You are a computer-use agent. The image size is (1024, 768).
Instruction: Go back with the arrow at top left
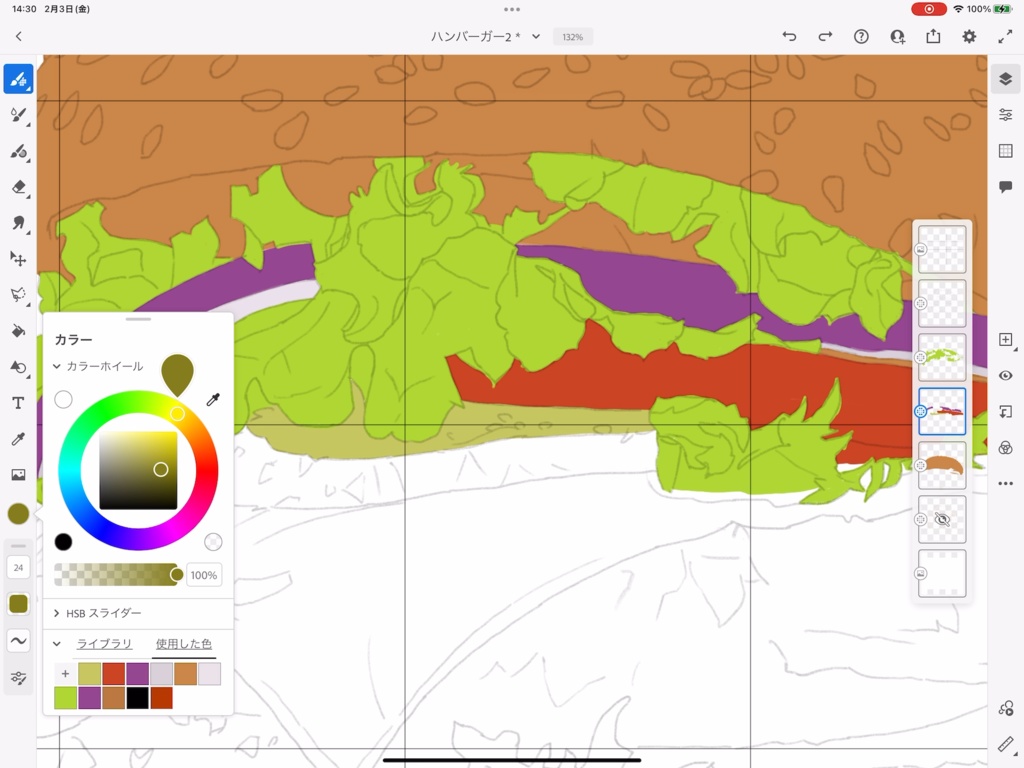coord(18,37)
